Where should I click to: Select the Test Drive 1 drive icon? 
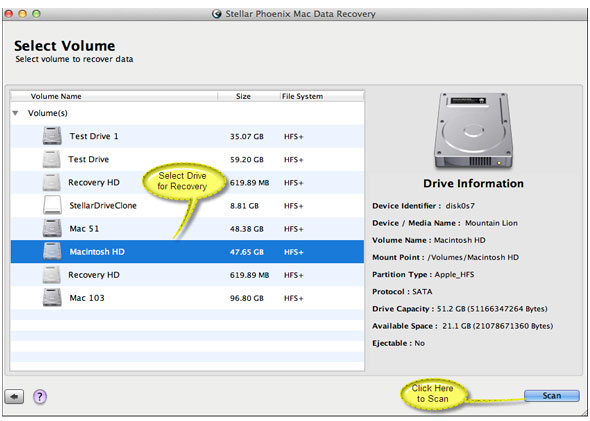(52, 136)
